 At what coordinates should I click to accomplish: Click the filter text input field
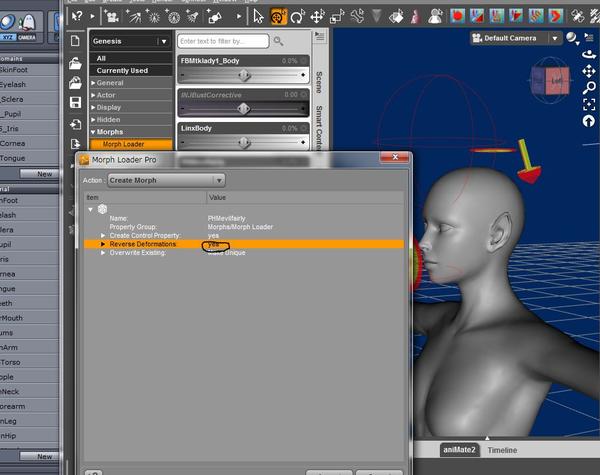point(223,41)
